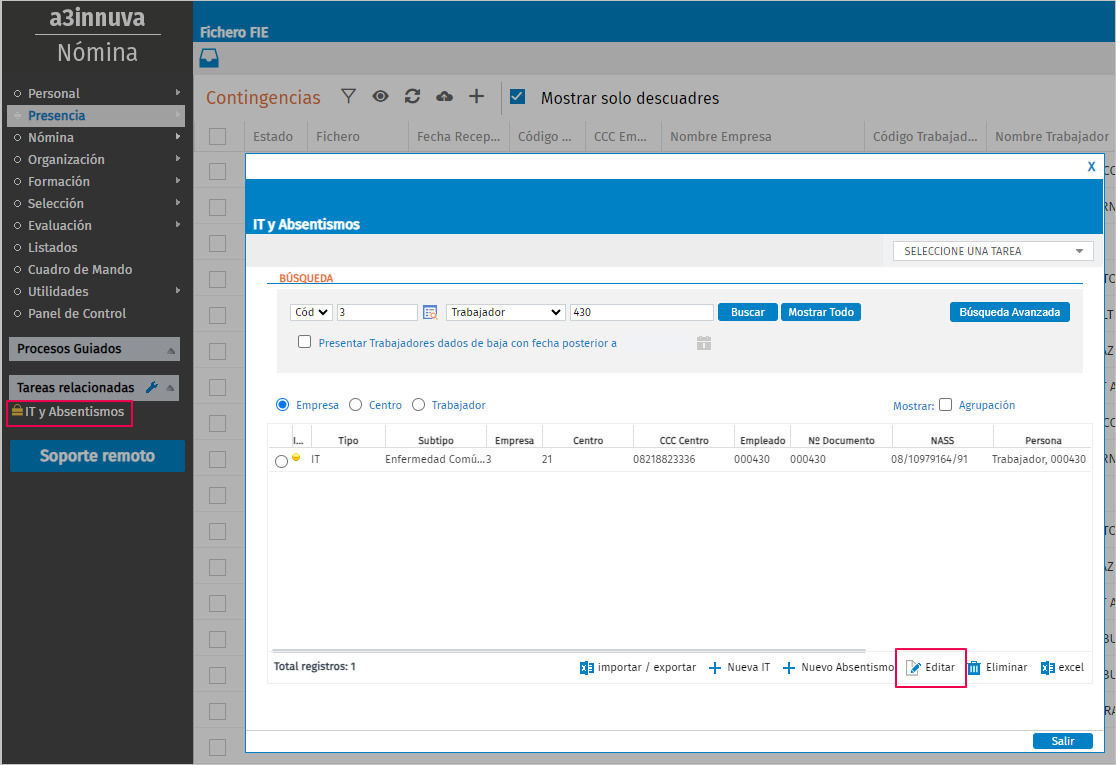Open the filter funnel in Contingencias toolbar
Viewport: 1116px width, 765px height.
(348, 96)
